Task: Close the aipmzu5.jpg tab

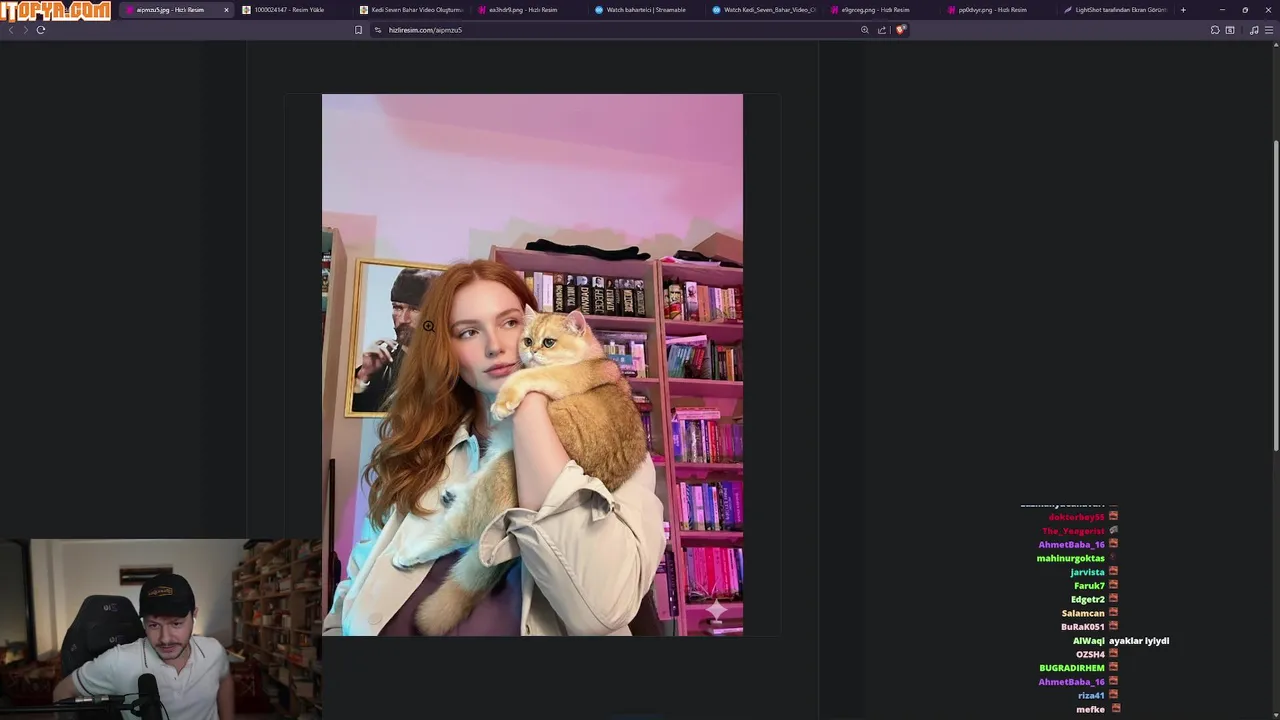Action: 226,10
